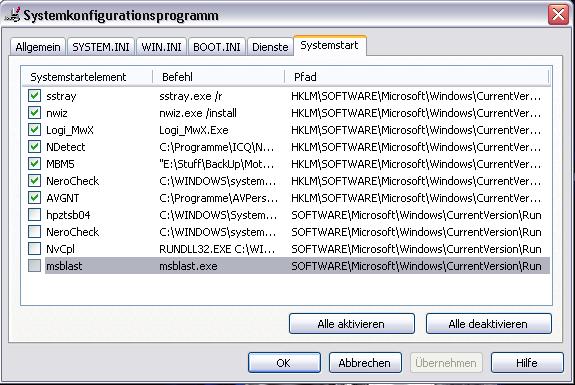Go to the Dienste tab
Screen dimensions: 575x385
[270, 47]
